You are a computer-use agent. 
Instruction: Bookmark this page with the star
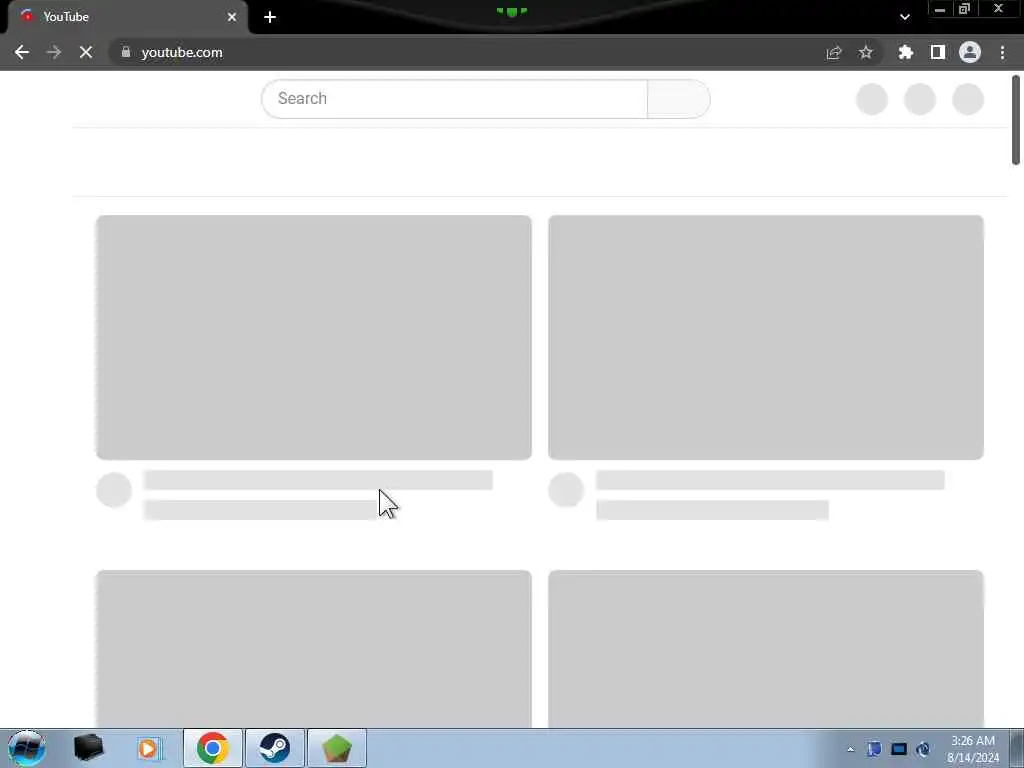coord(865,52)
